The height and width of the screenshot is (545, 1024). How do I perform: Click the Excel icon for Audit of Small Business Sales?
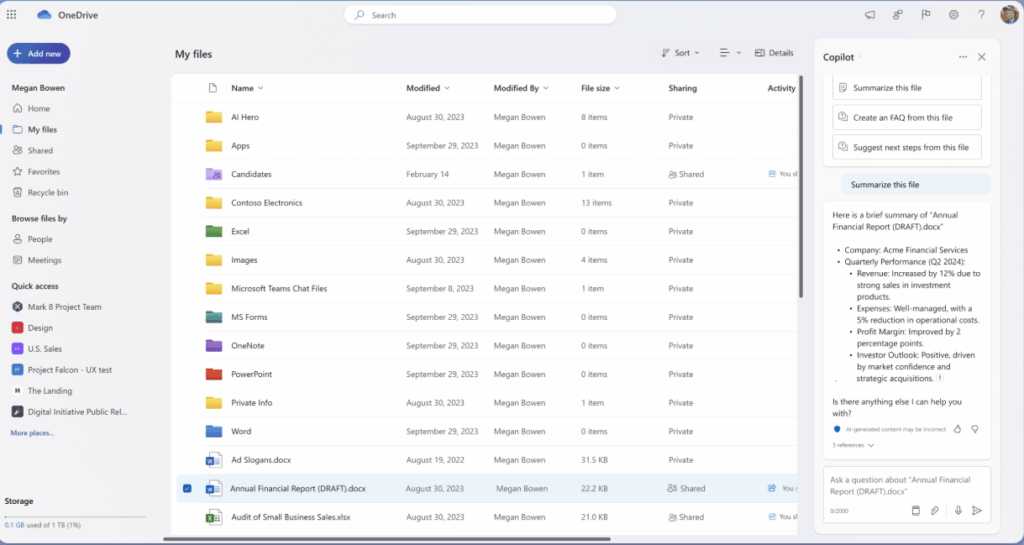point(214,517)
